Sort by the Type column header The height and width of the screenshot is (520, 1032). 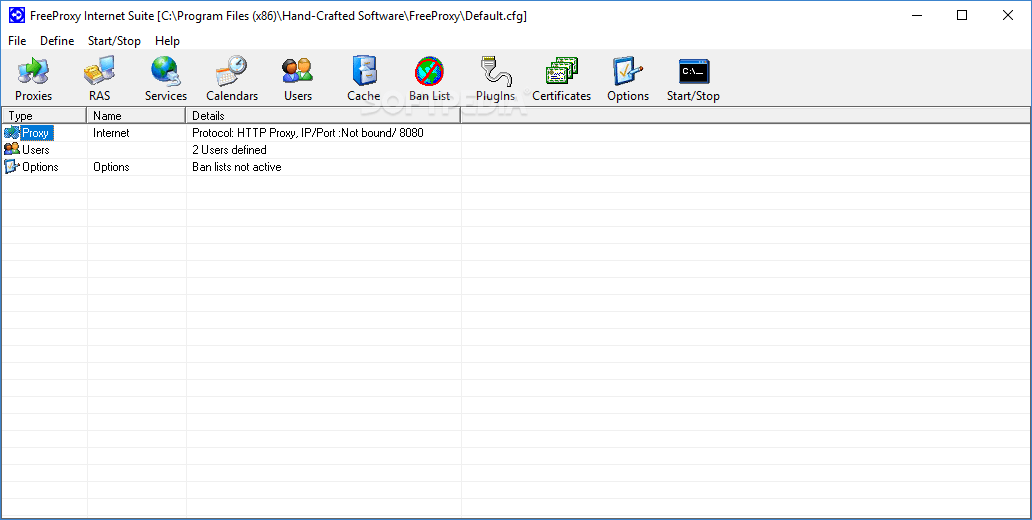[44, 116]
